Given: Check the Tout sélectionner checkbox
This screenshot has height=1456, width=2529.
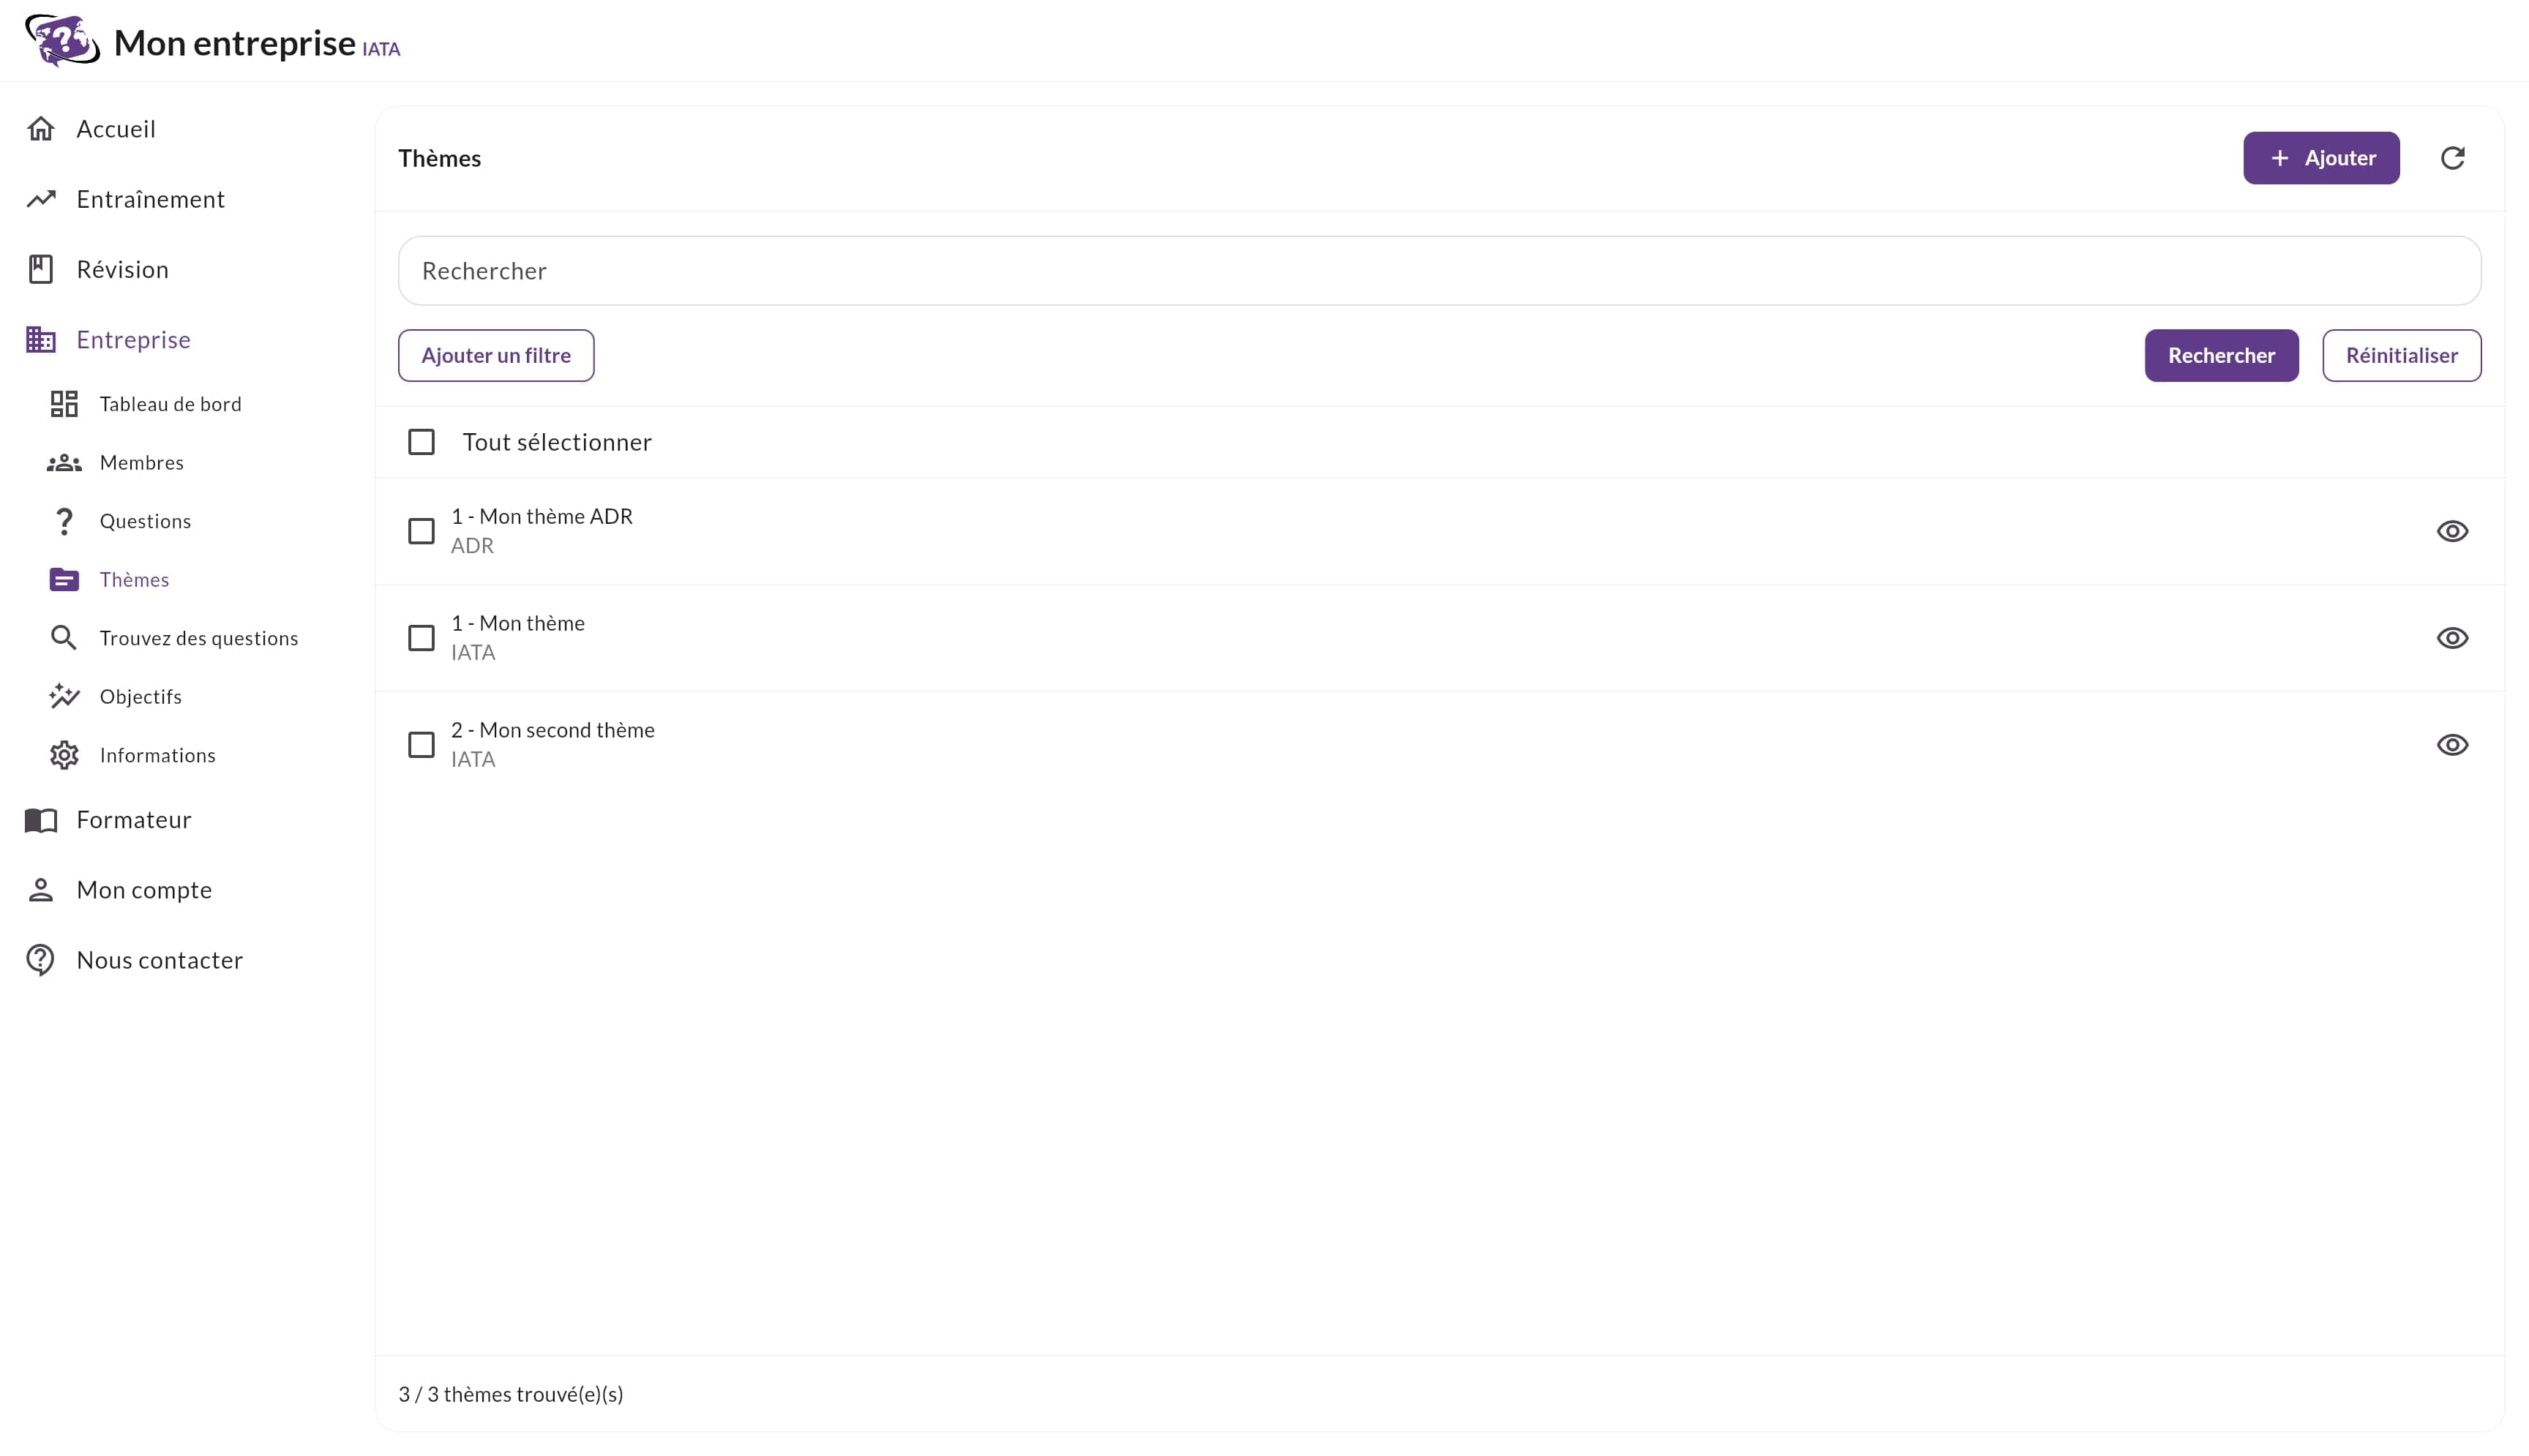Looking at the screenshot, I should [x=421, y=441].
